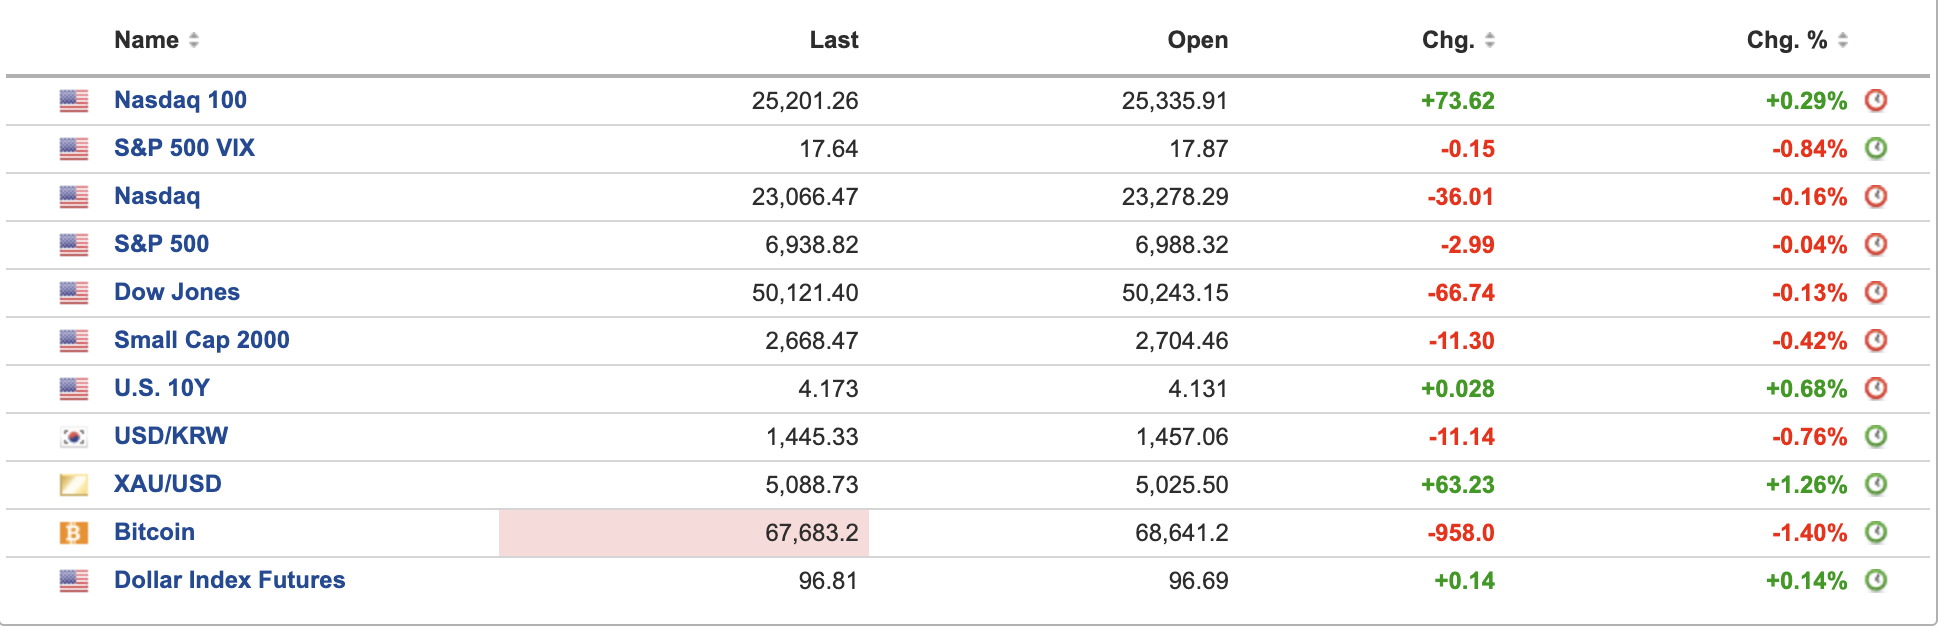Sort by the Chg. column arrows

[1489, 40]
